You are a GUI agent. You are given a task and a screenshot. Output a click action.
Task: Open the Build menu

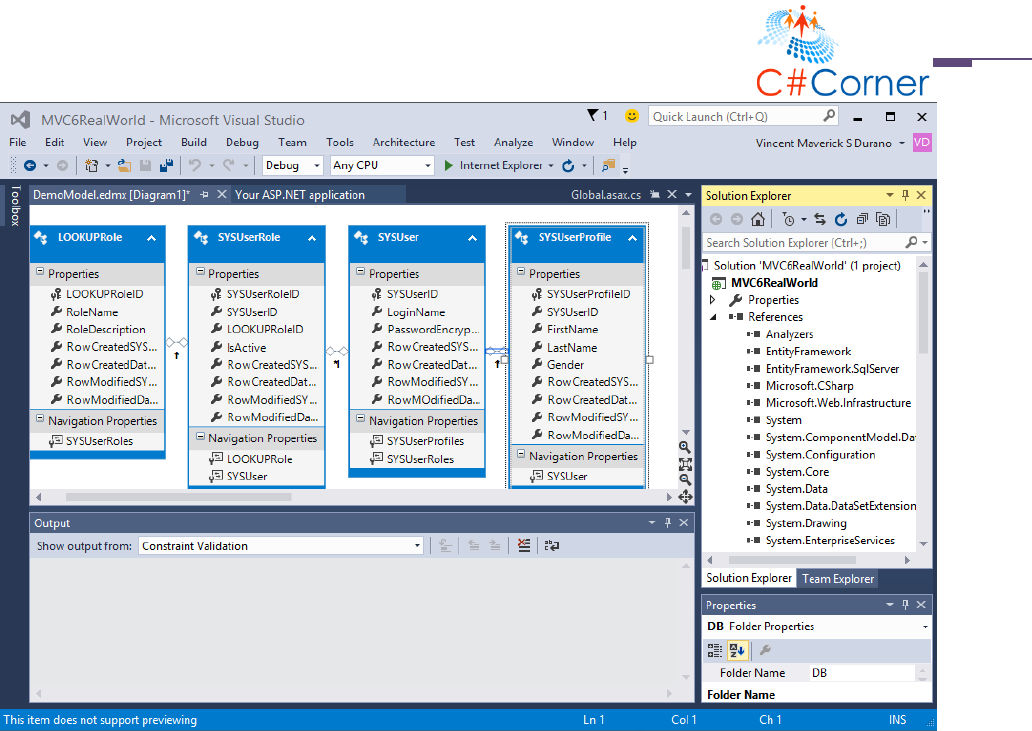(x=194, y=142)
